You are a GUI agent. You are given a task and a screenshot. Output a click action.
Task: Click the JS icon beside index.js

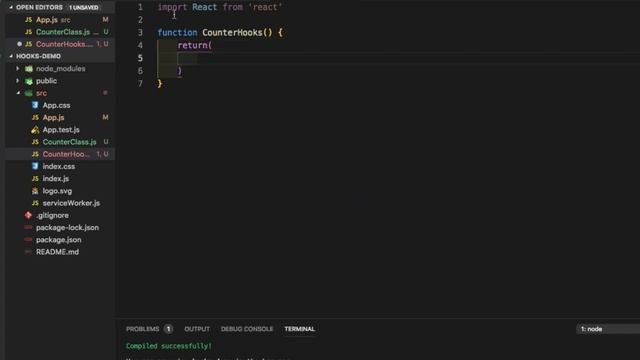(35, 179)
